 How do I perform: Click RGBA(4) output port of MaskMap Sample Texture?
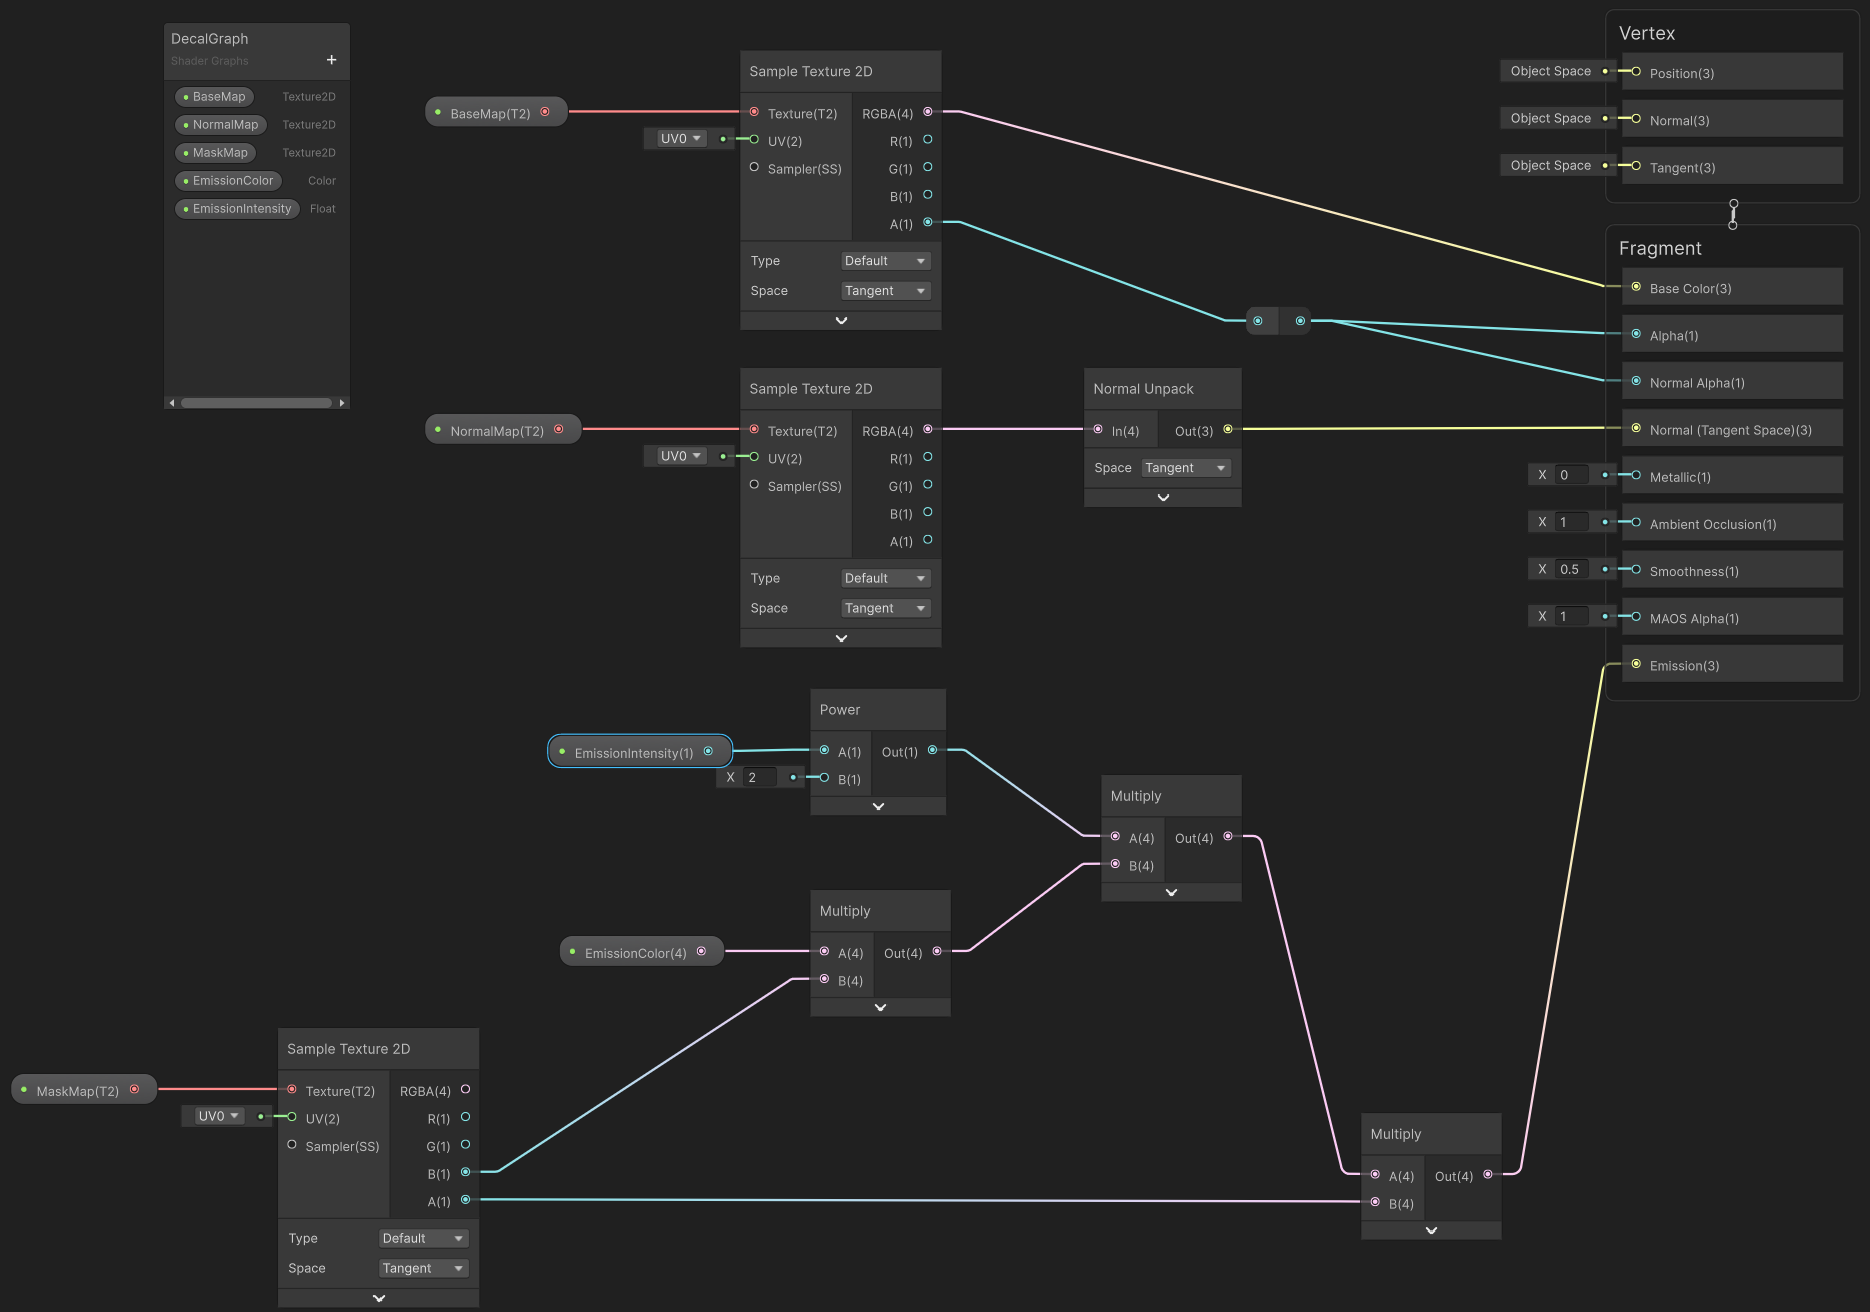[x=466, y=1089]
